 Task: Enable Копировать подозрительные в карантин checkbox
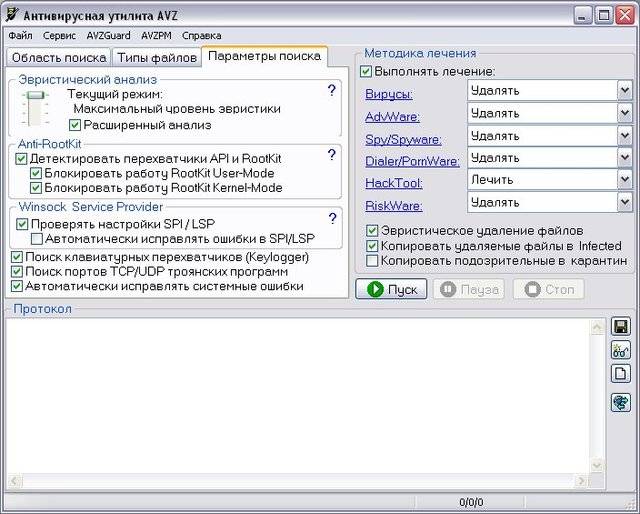tap(372, 261)
